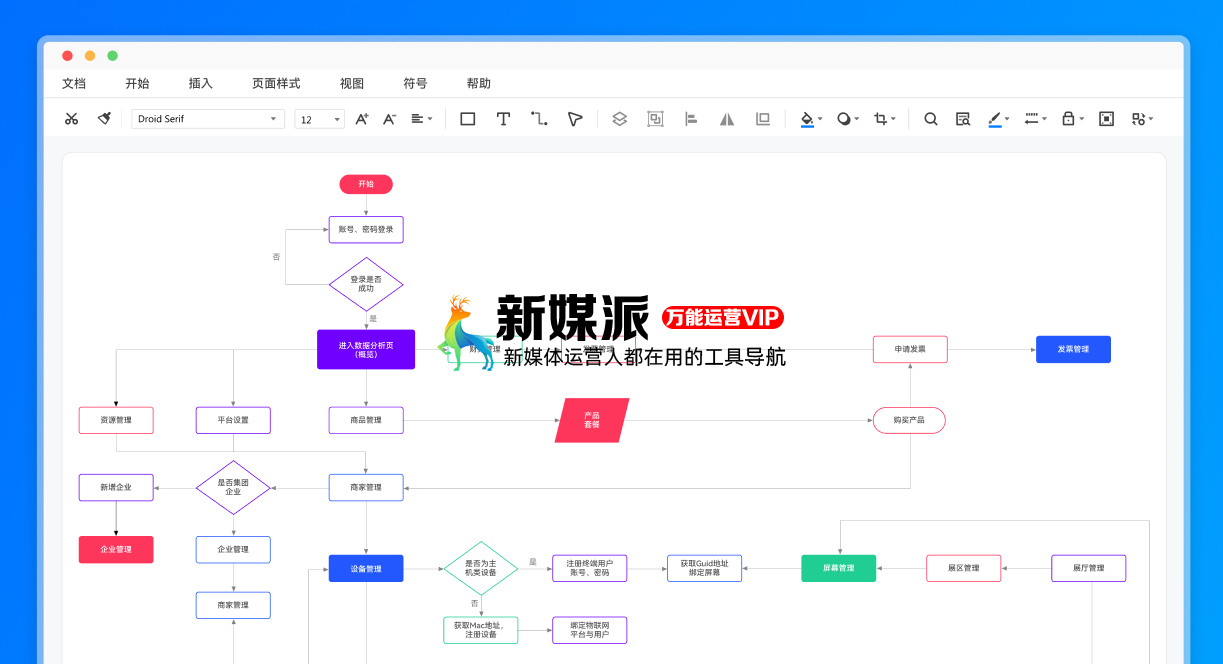Open the line color pen dropdown

pyautogui.click(x=998, y=119)
